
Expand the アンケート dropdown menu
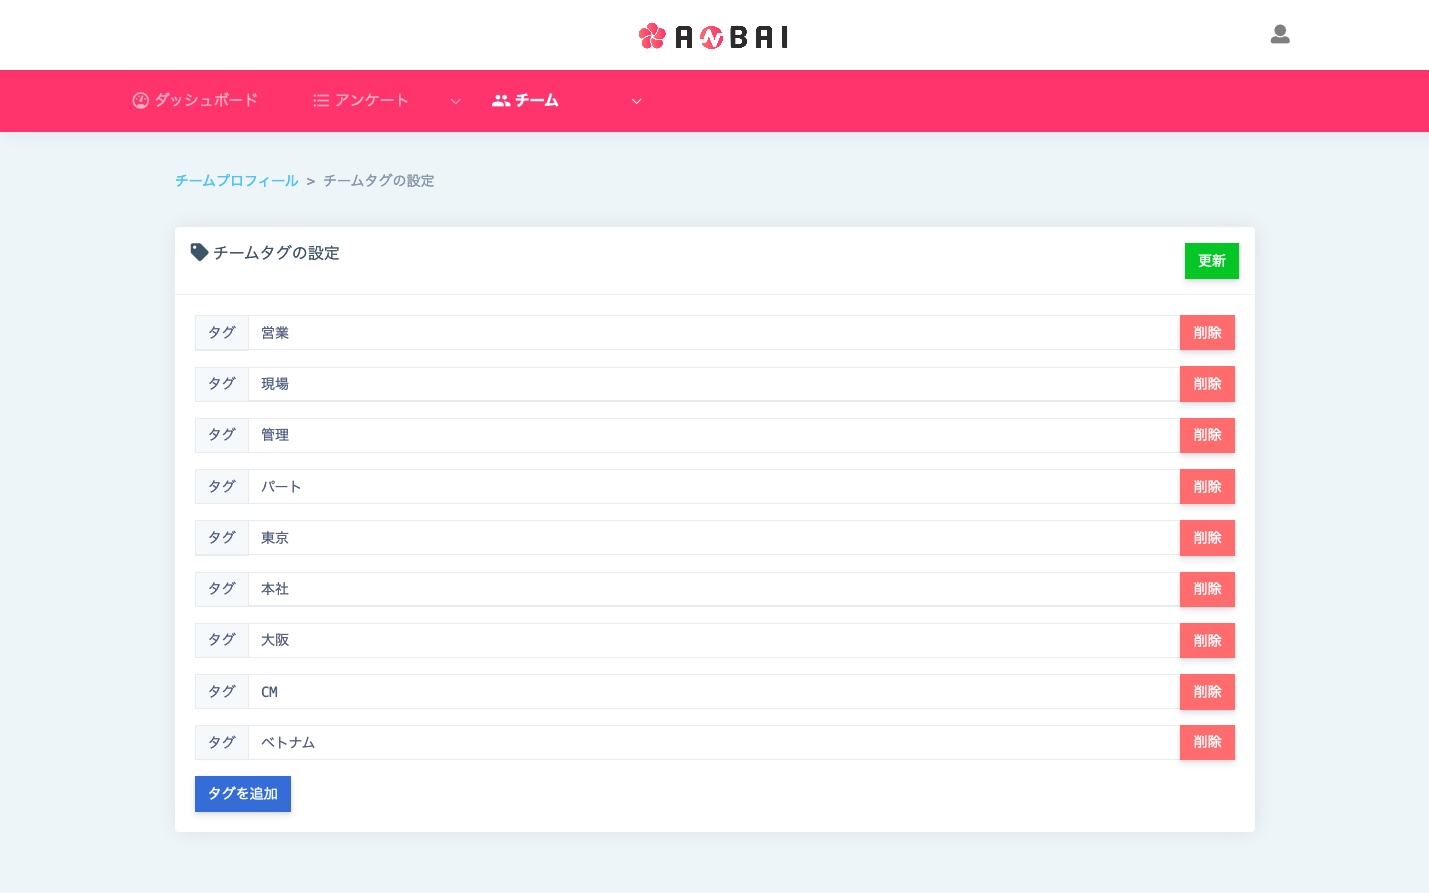pyautogui.click(x=456, y=101)
